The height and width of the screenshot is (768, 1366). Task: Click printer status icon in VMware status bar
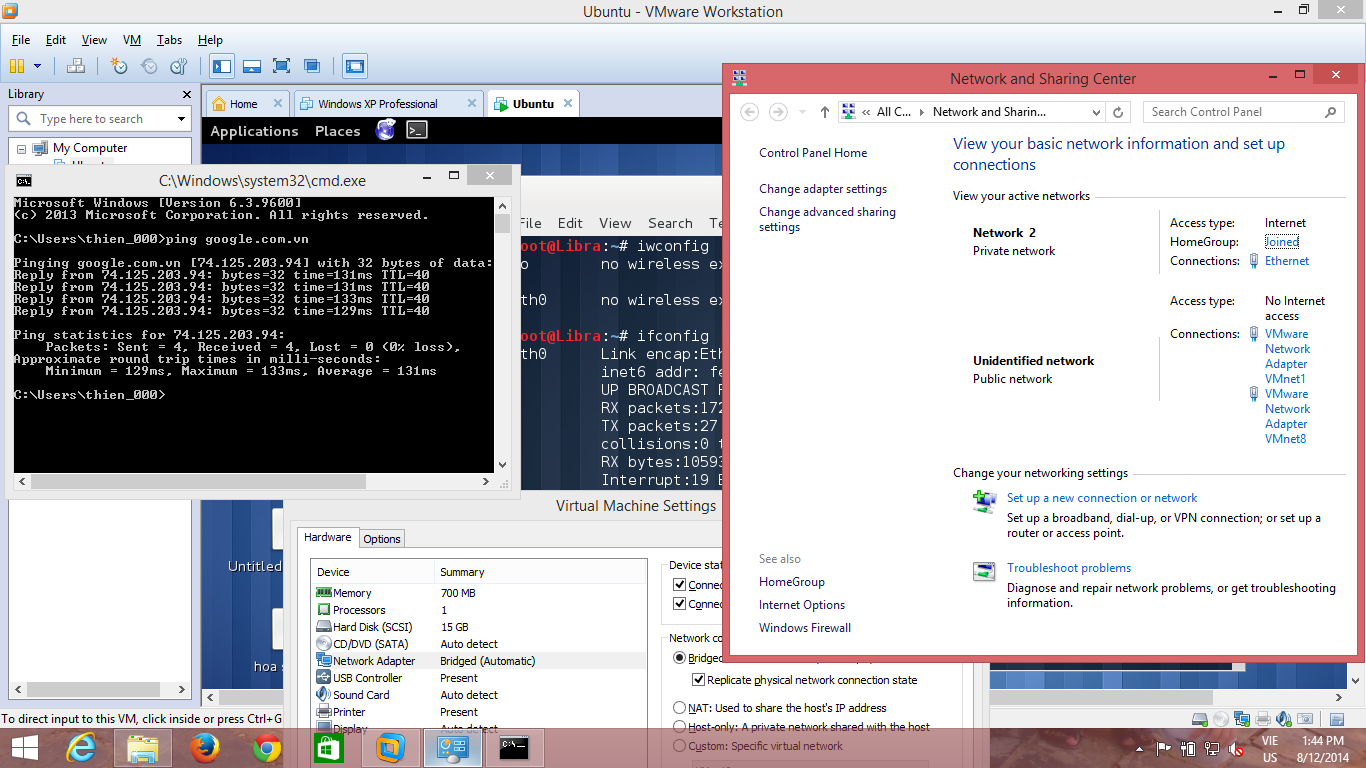click(x=1263, y=719)
